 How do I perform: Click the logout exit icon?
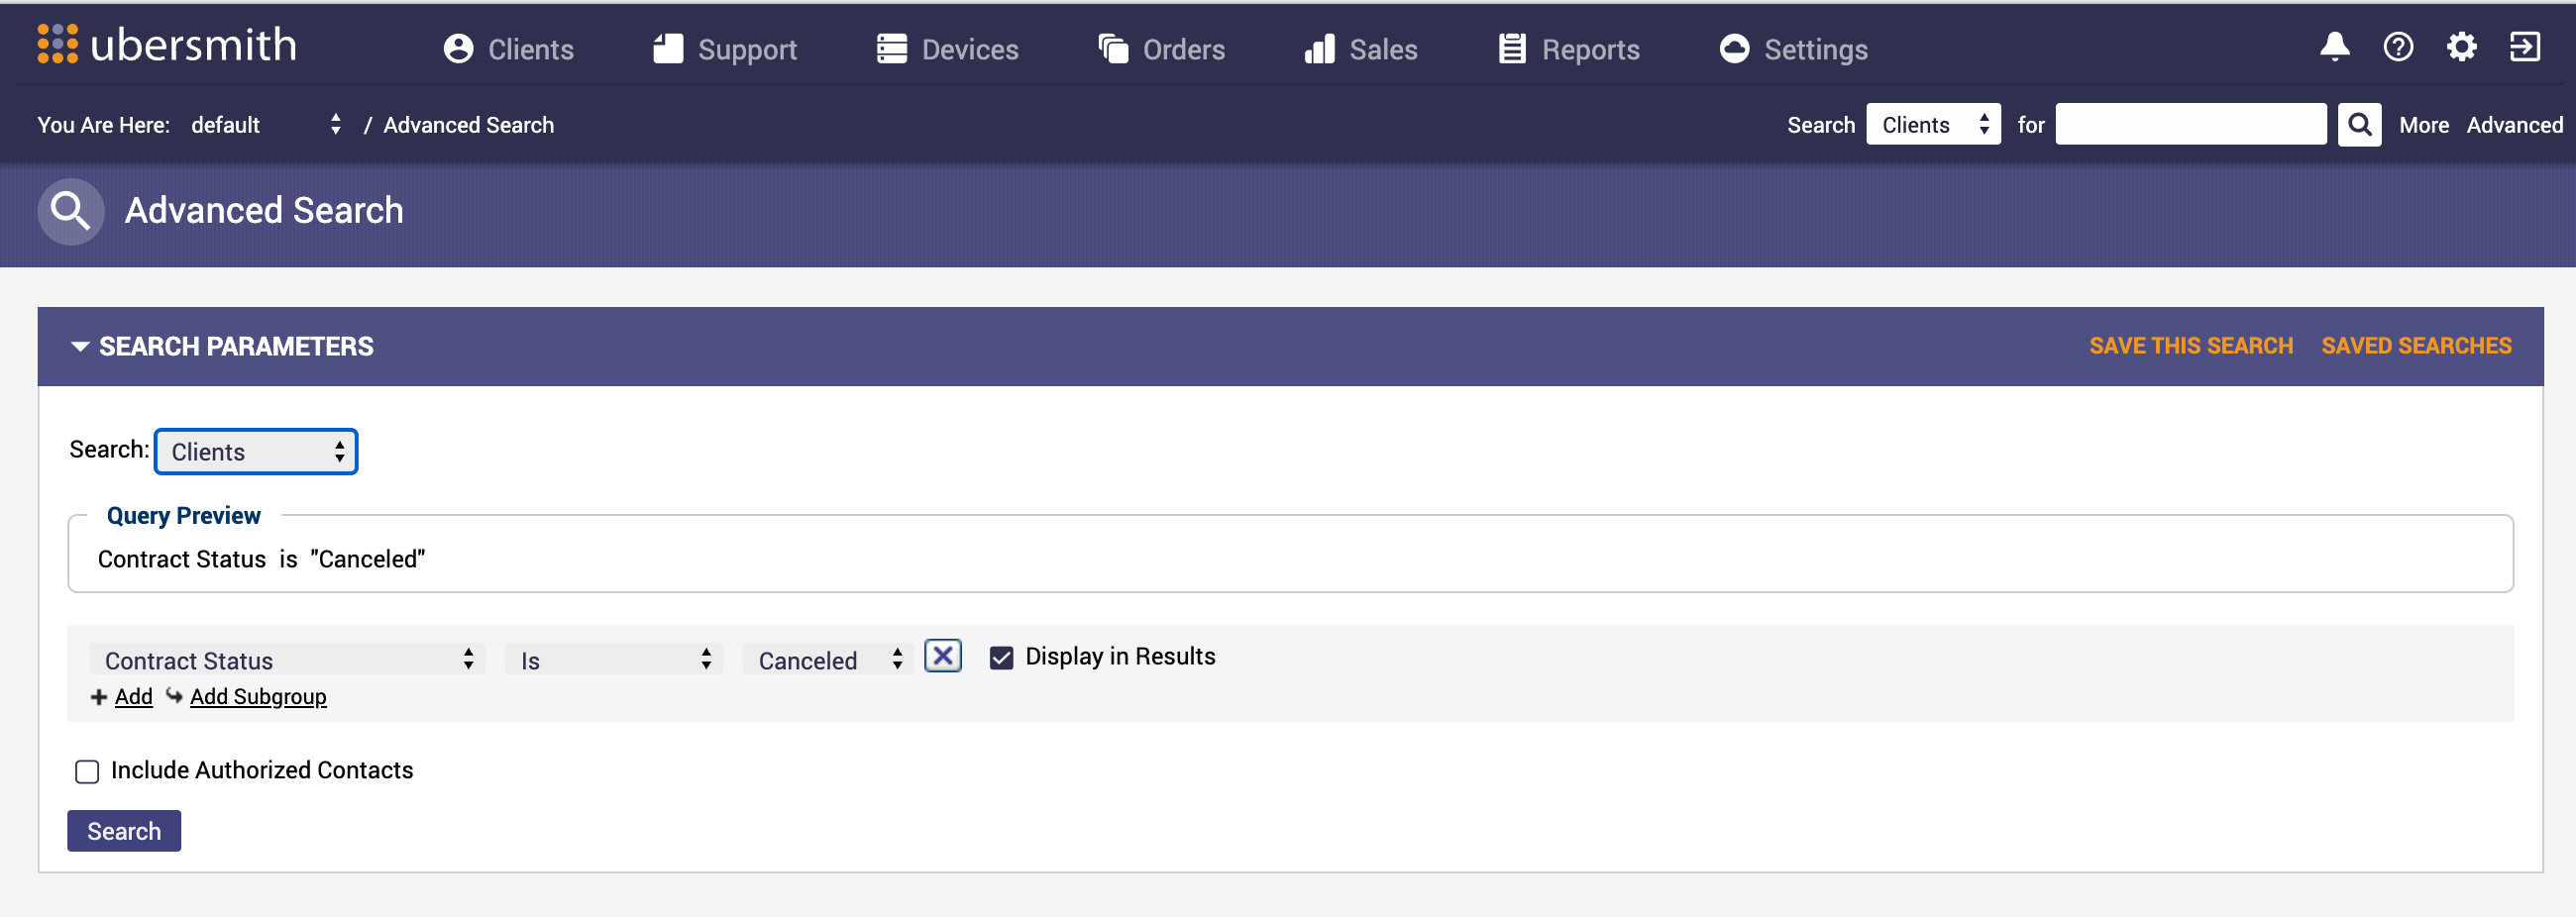coord(2524,47)
